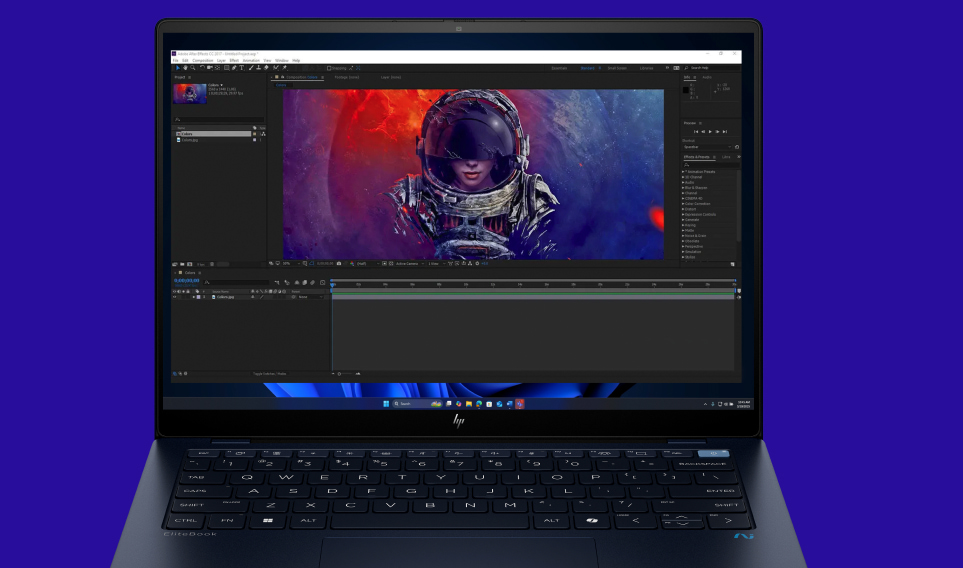Click the Small Screen workspace button
963x568 pixels.
pos(617,68)
